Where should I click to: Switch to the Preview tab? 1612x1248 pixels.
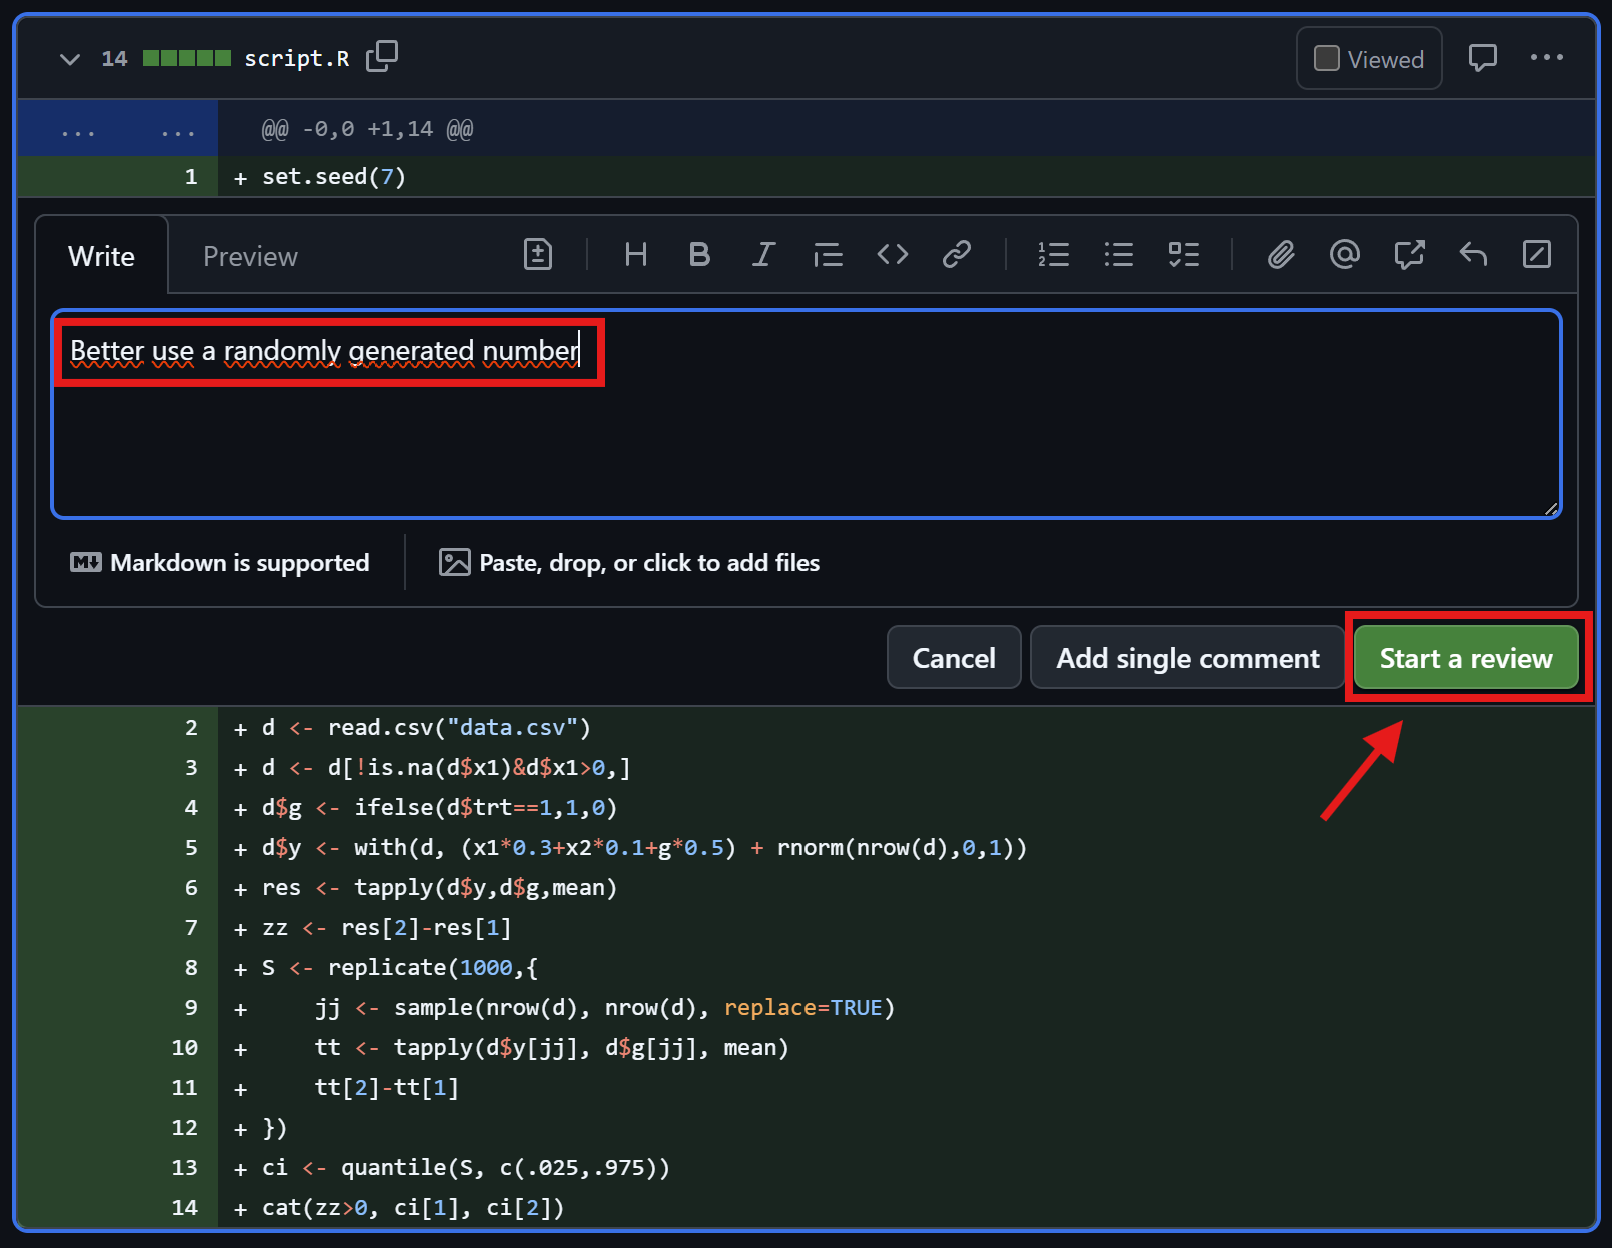(x=250, y=257)
